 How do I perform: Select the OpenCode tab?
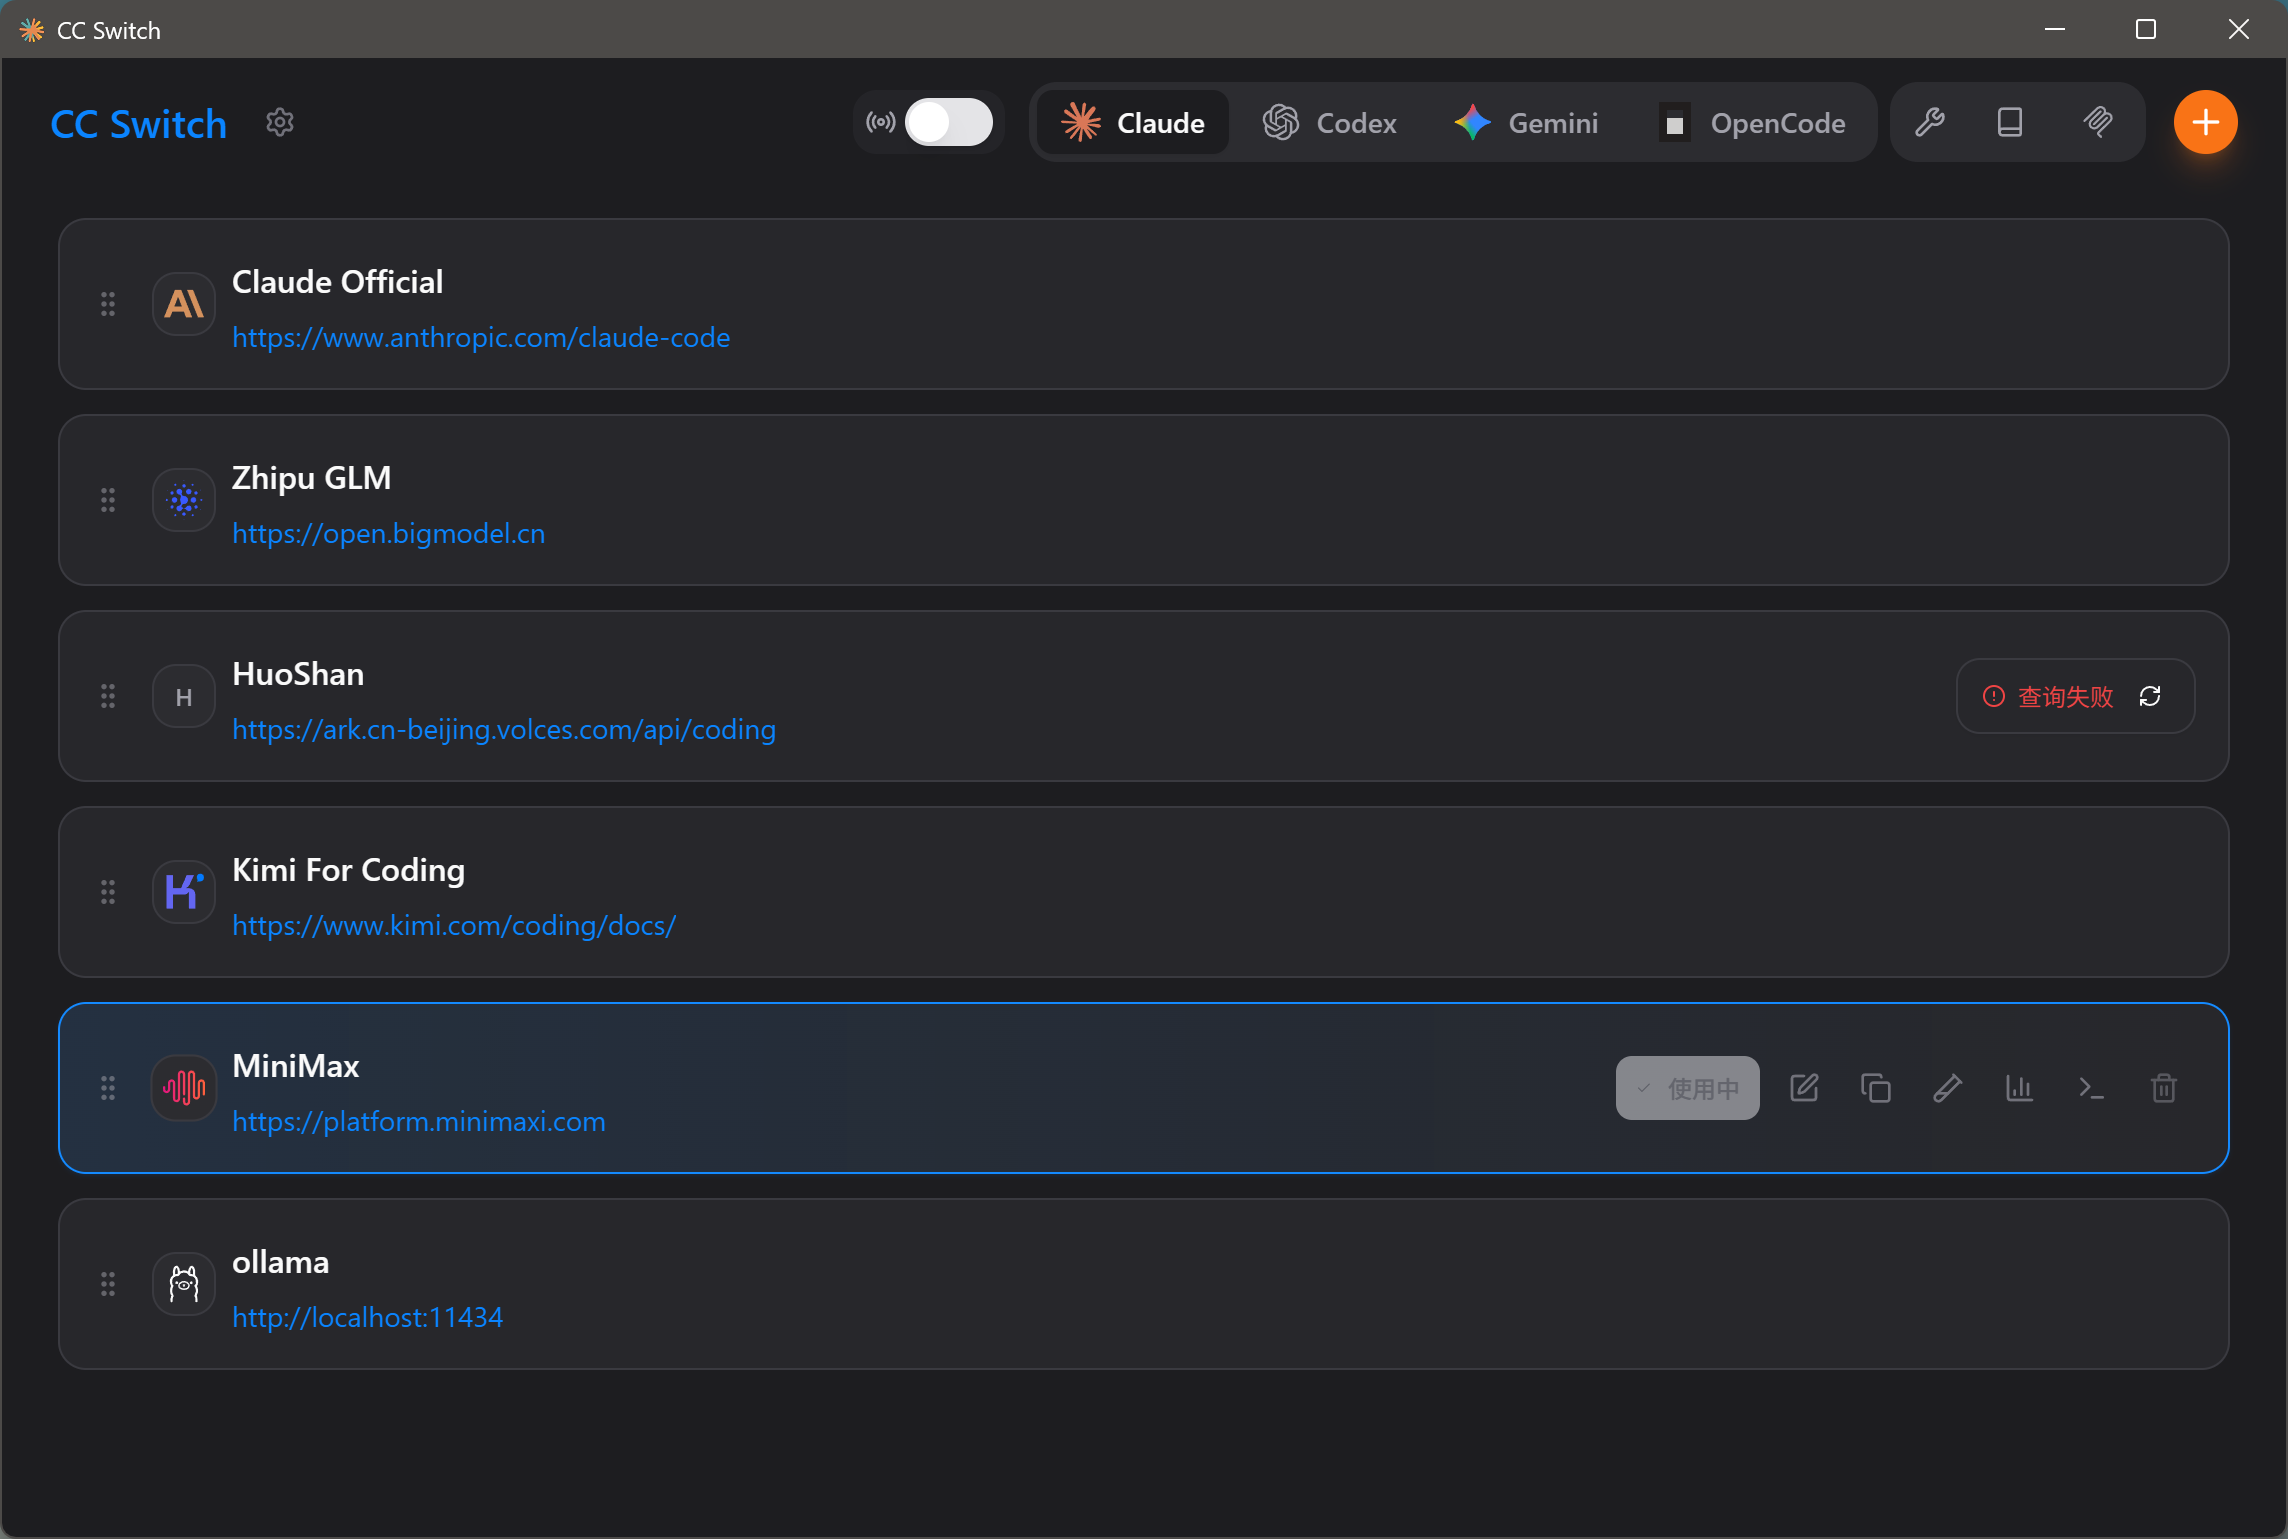tap(1752, 122)
